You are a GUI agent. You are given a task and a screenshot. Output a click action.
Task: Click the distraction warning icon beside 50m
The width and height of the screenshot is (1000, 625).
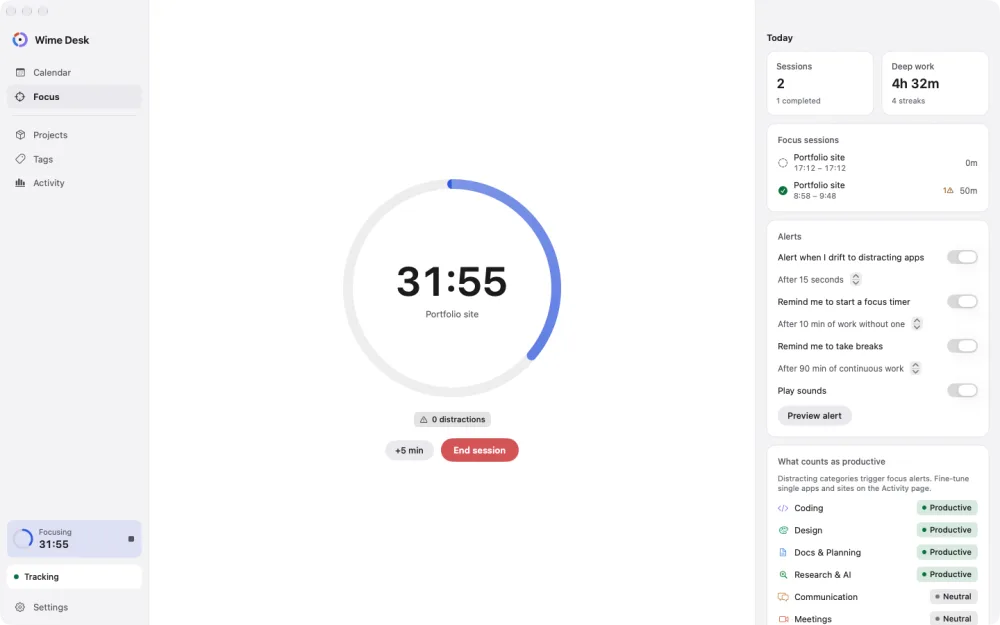click(948, 191)
